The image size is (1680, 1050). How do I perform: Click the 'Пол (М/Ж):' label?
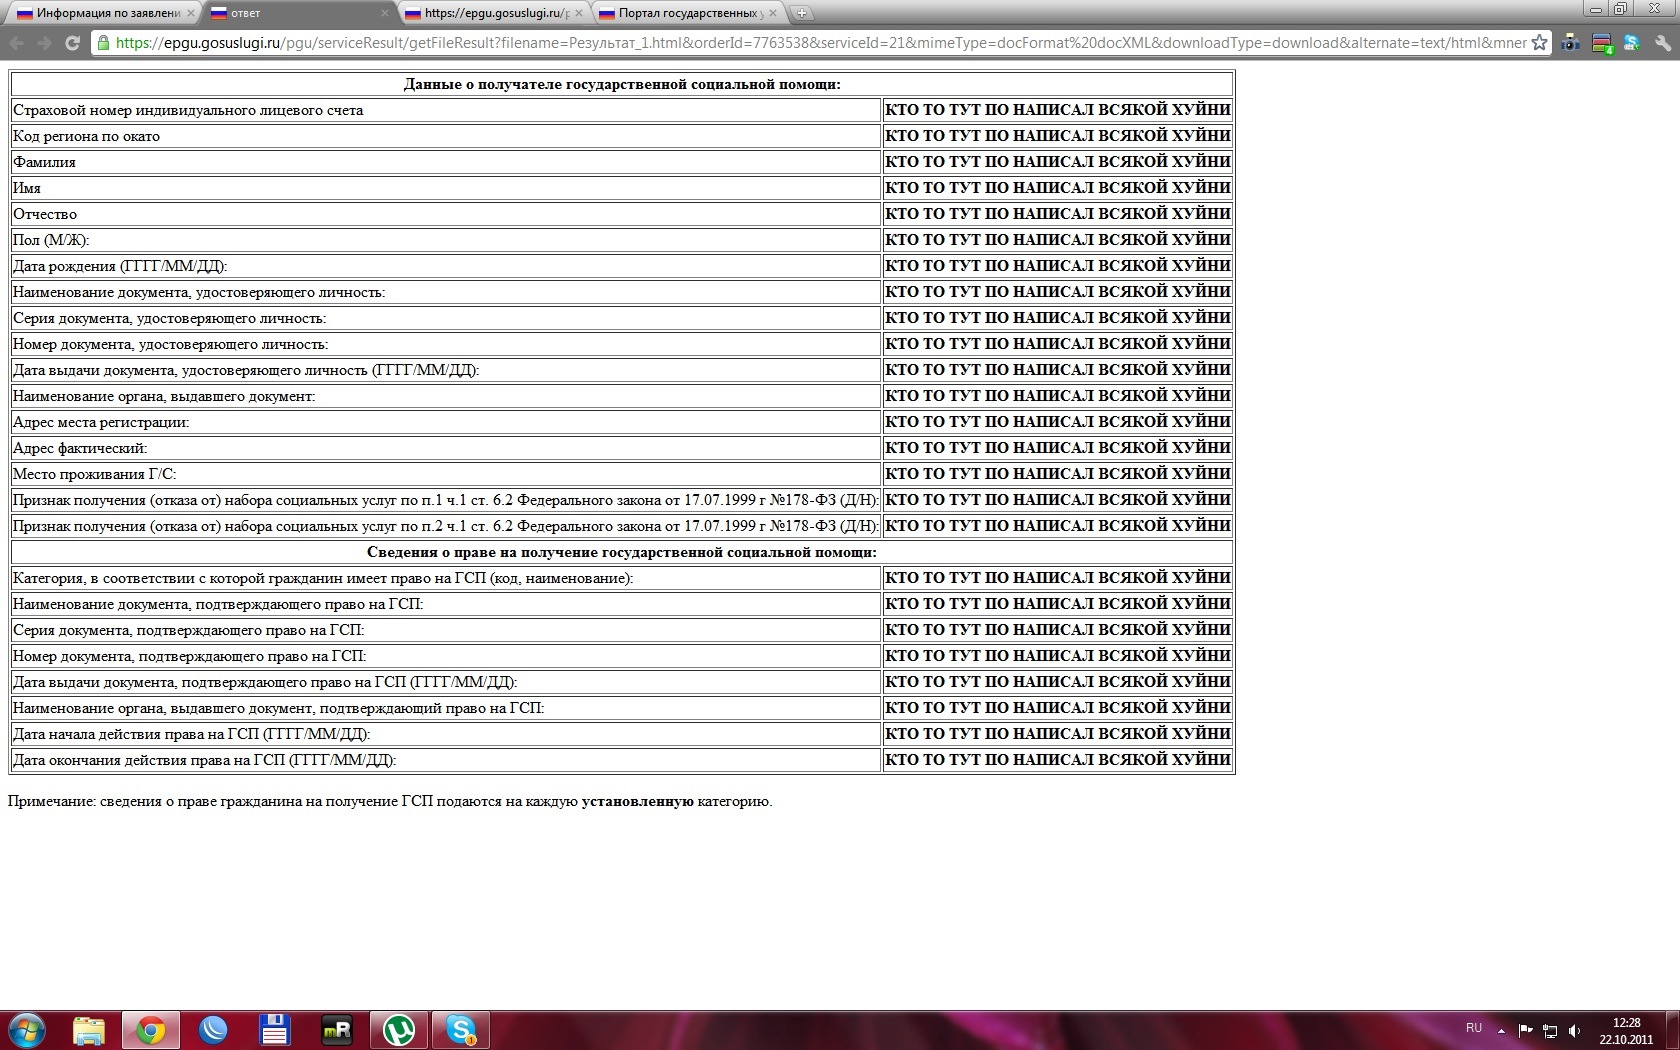tap(51, 240)
